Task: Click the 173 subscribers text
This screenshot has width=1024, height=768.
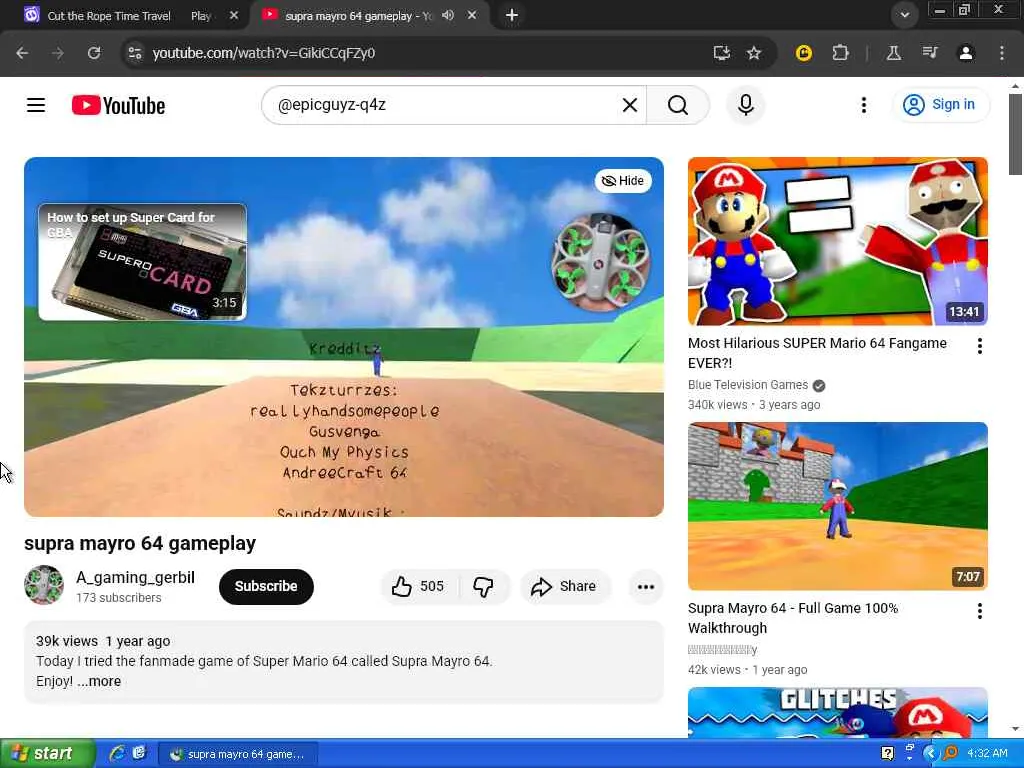Action: 118,598
